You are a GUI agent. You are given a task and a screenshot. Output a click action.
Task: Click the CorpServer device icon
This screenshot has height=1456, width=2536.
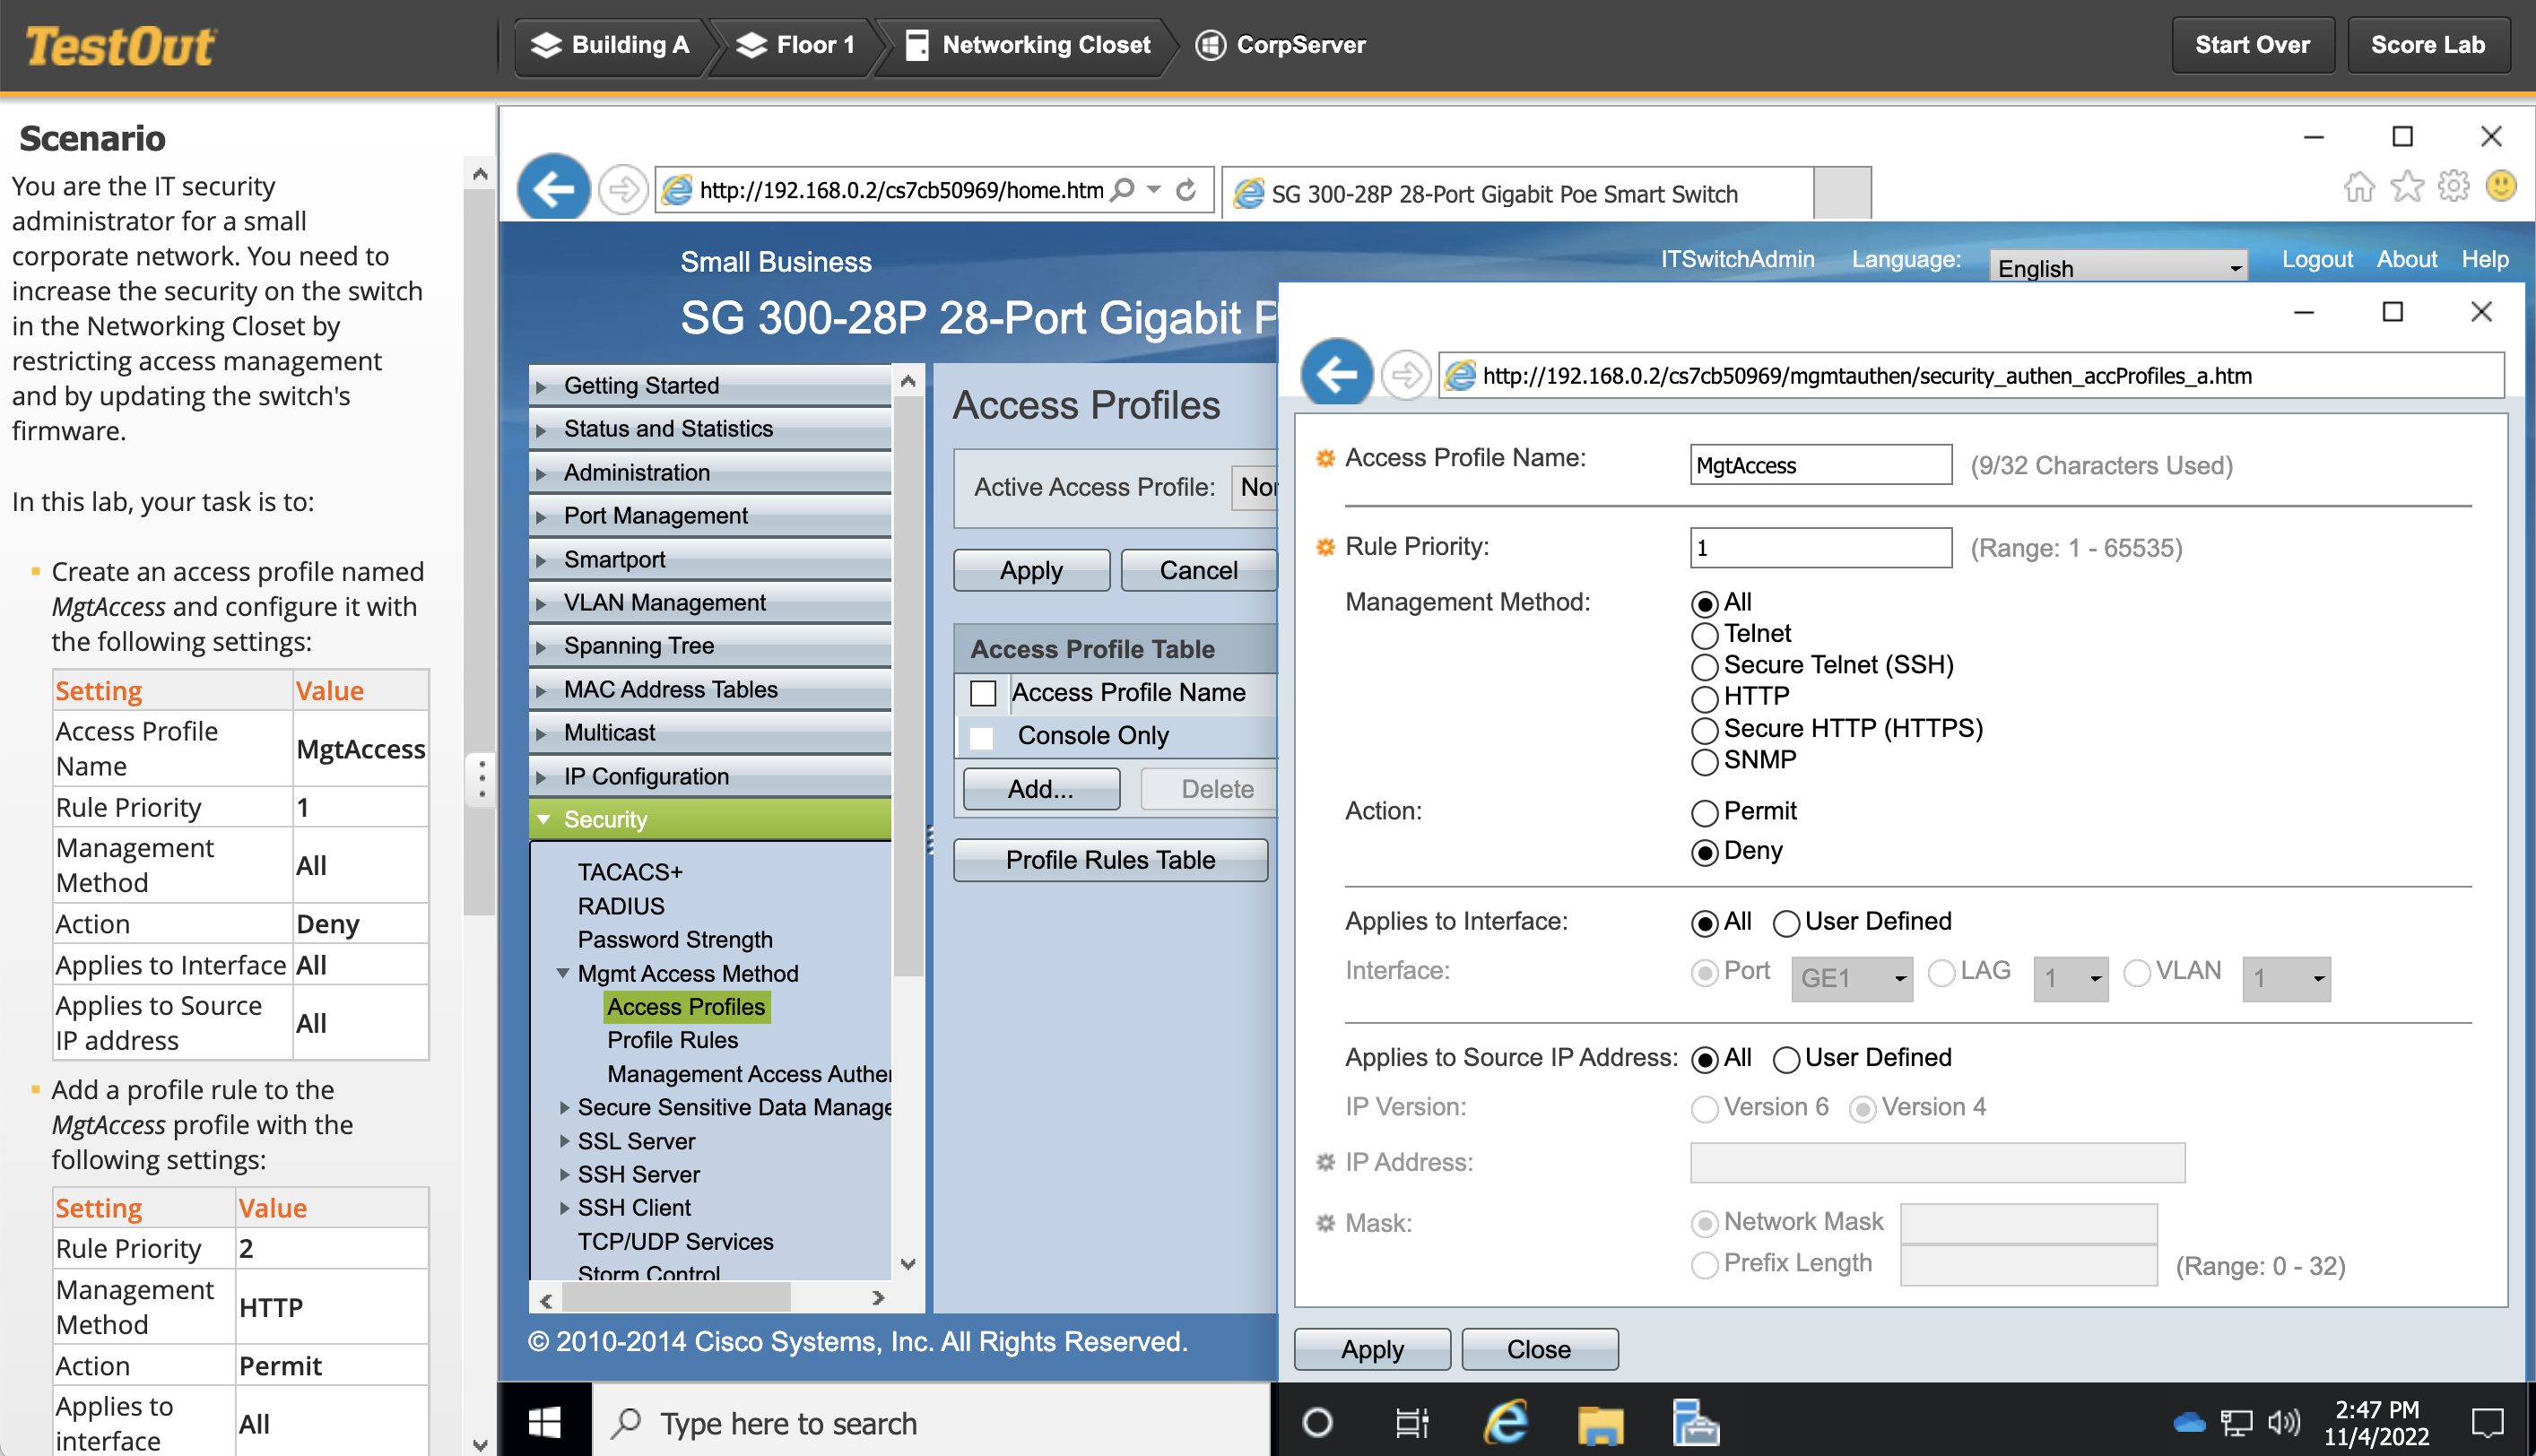pyautogui.click(x=1211, y=45)
